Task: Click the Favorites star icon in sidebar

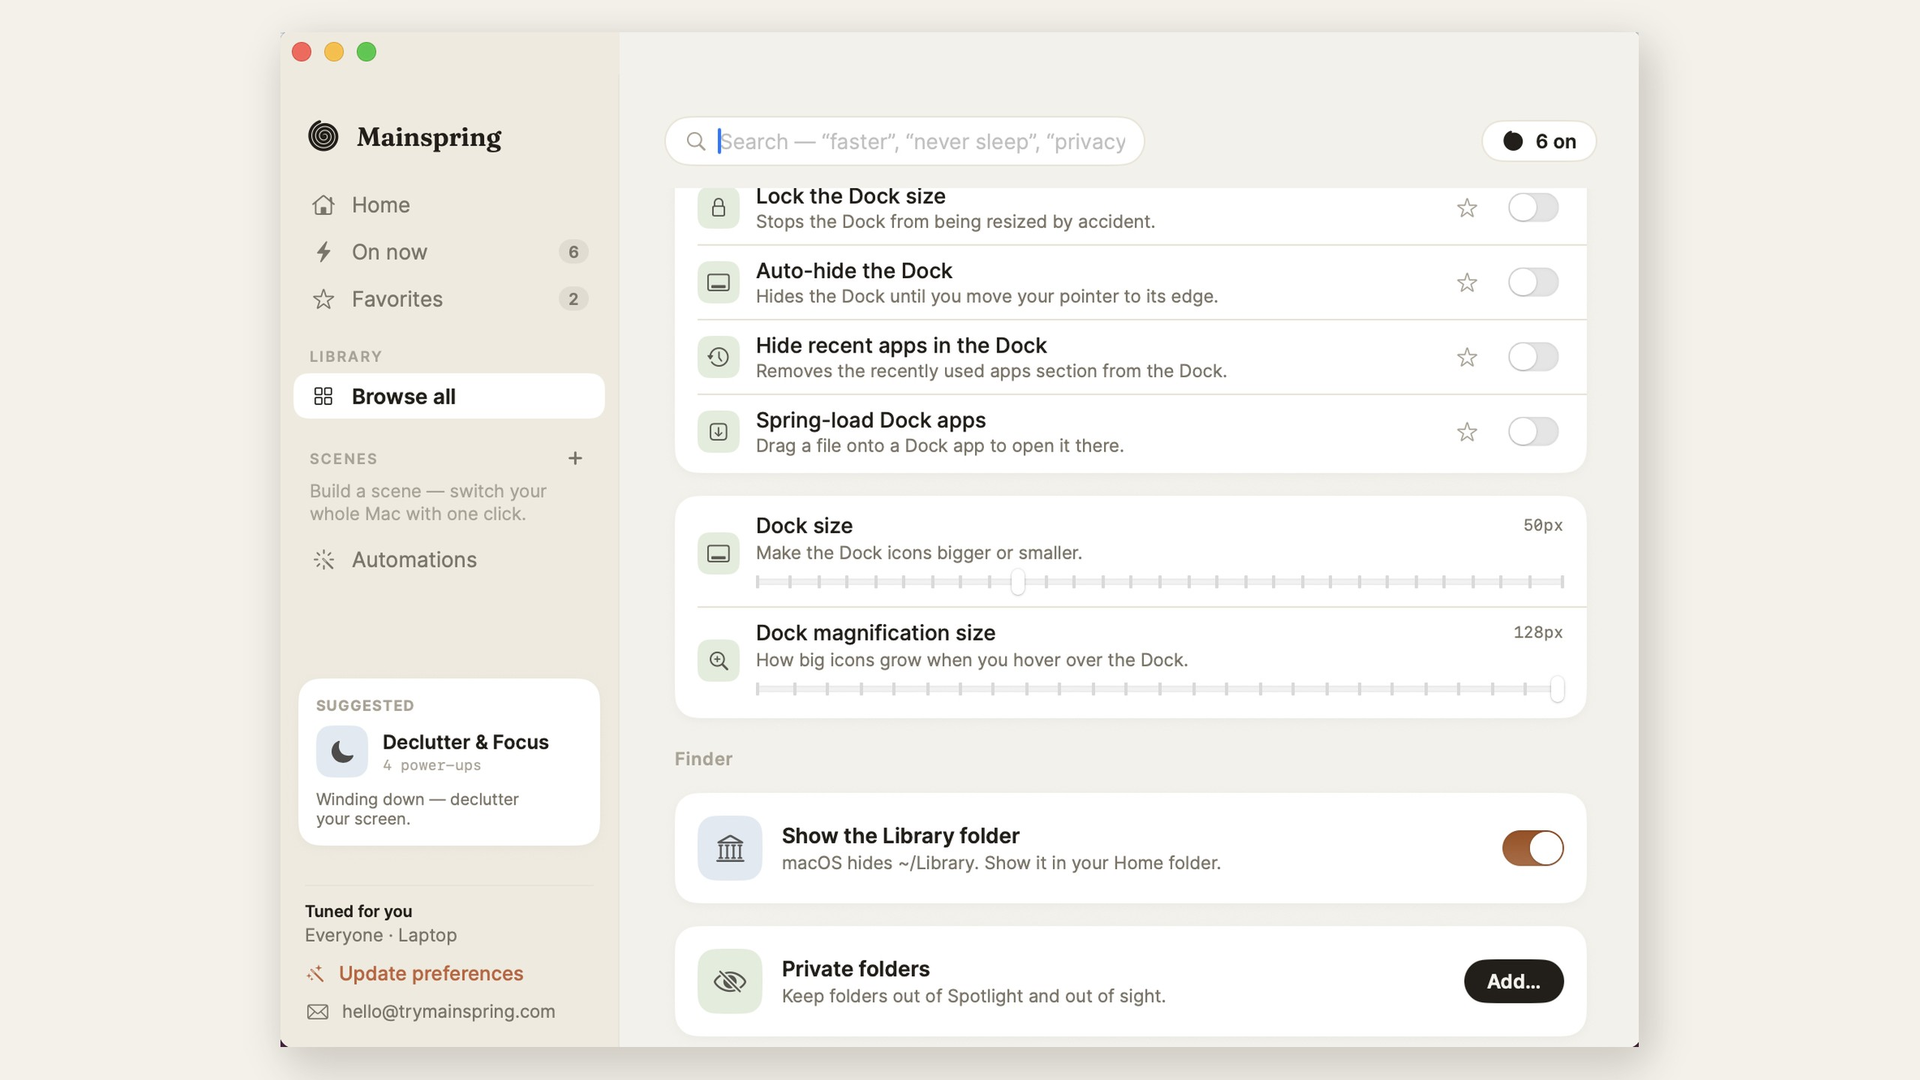Action: pyautogui.click(x=323, y=299)
